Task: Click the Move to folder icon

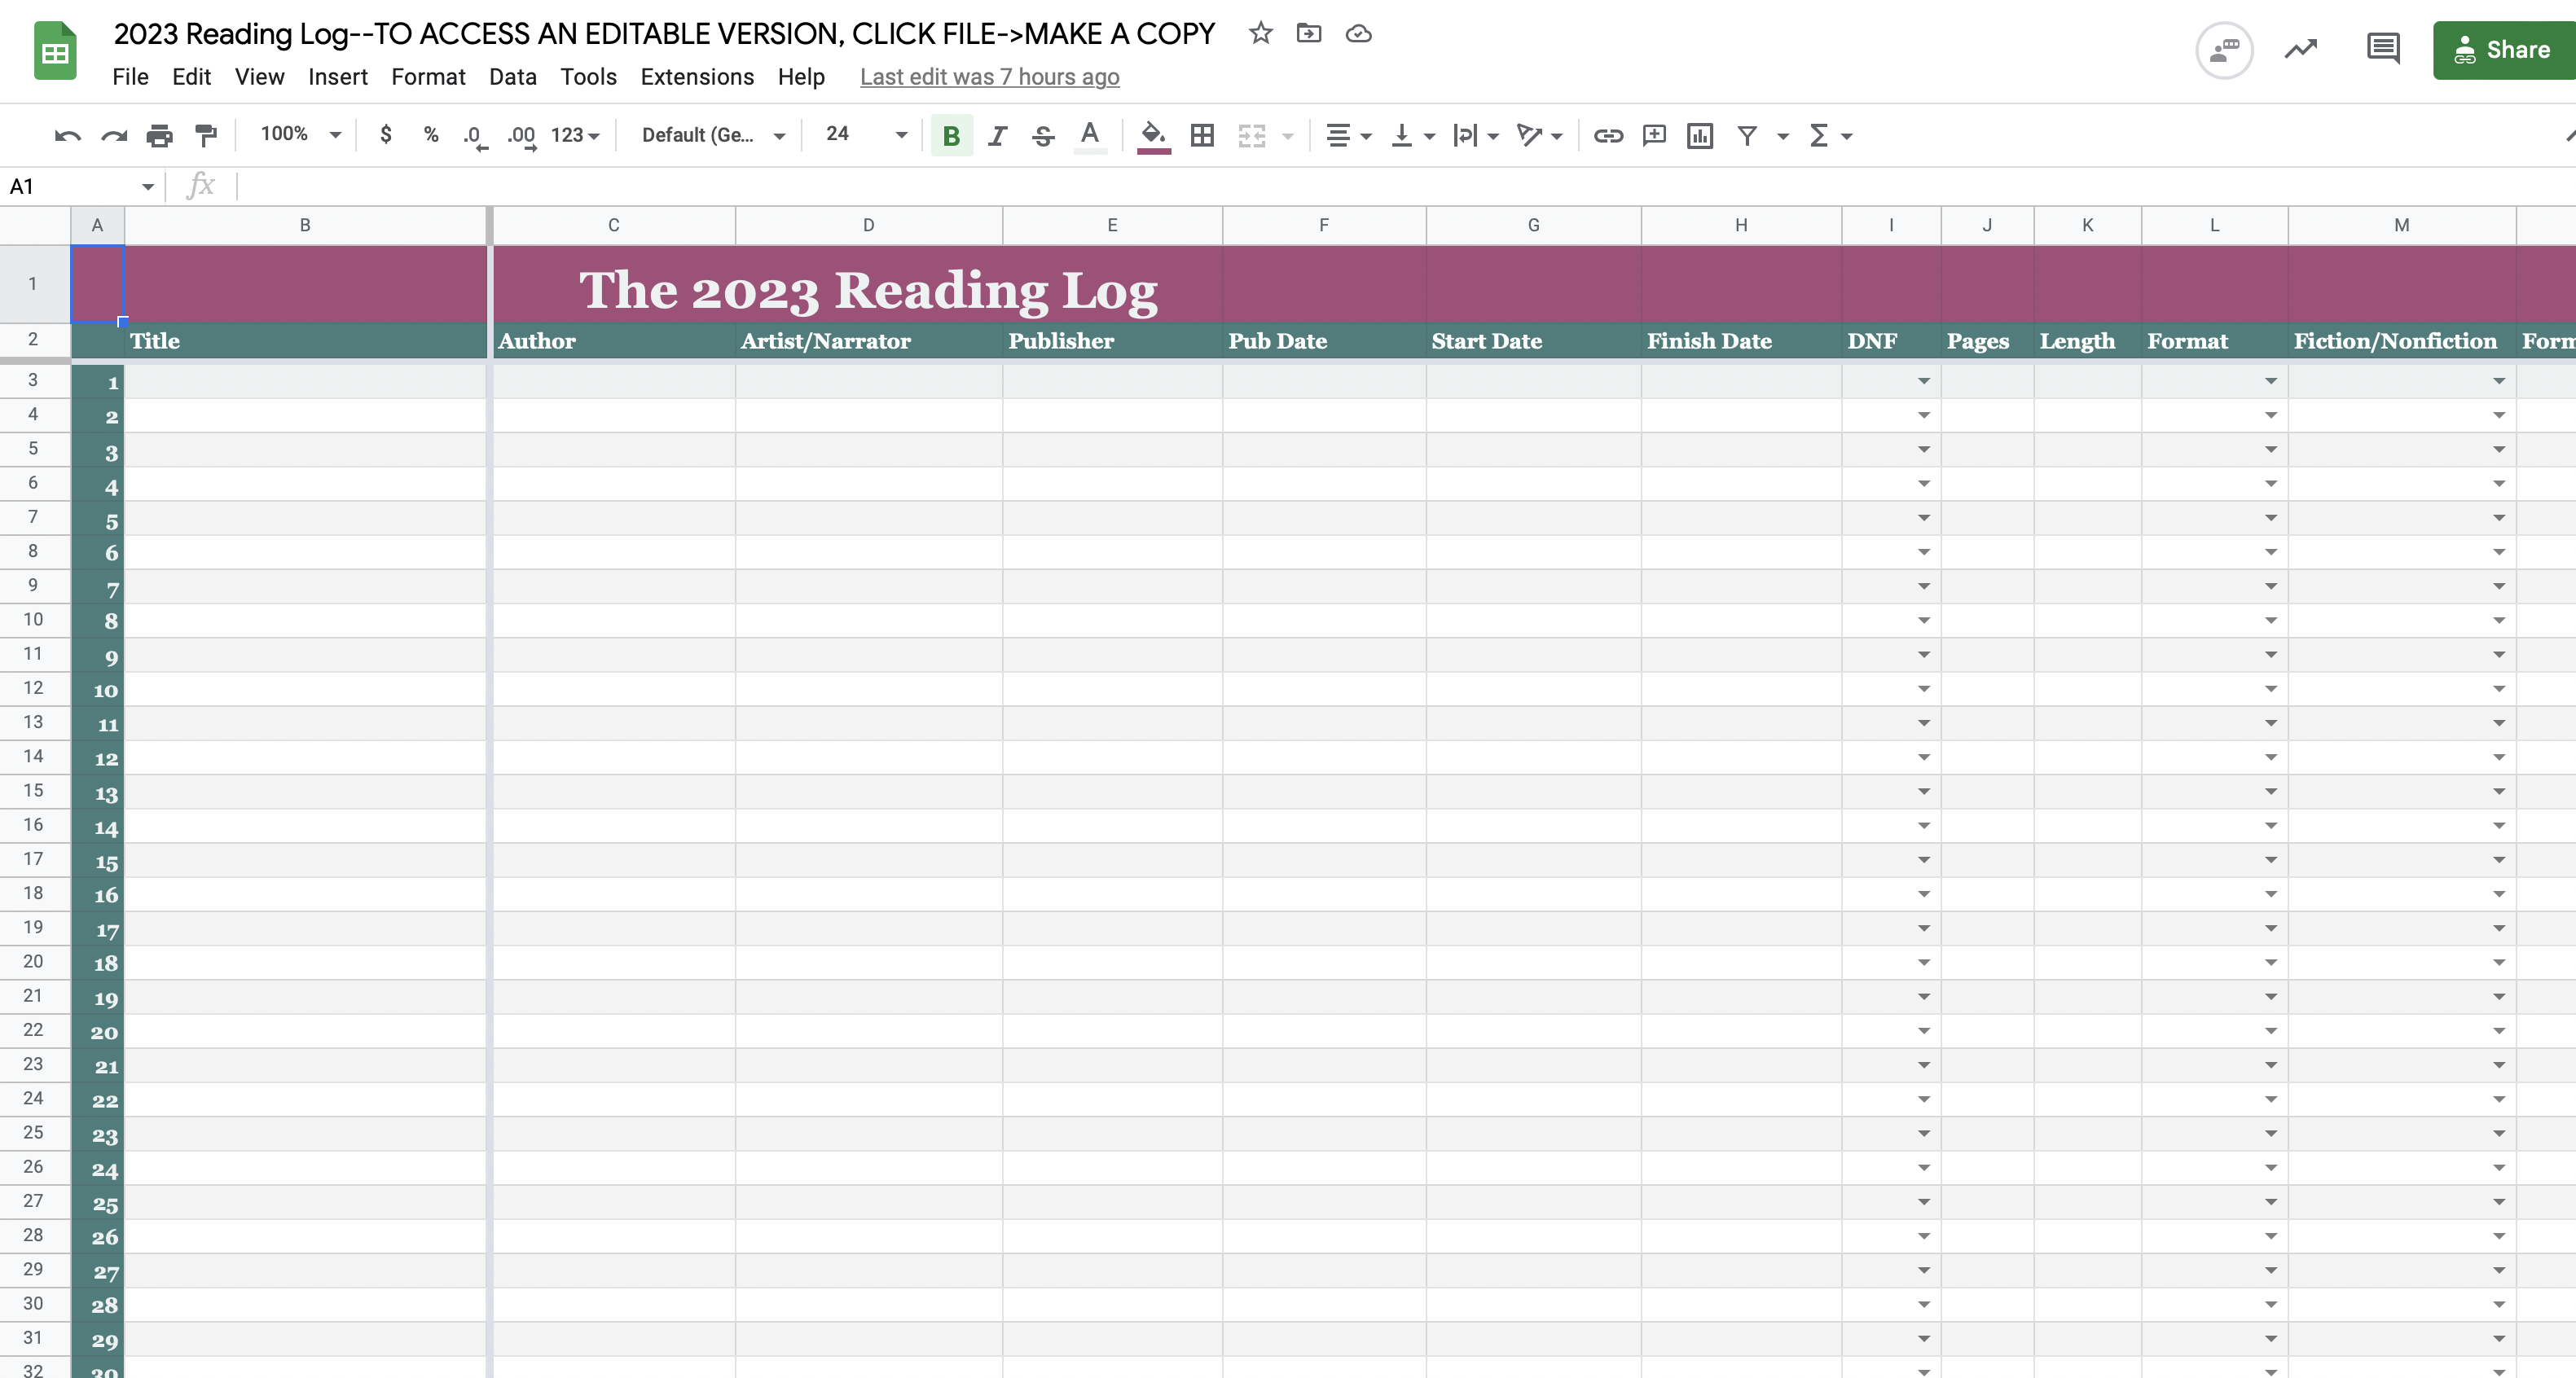Action: click(1309, 33)
